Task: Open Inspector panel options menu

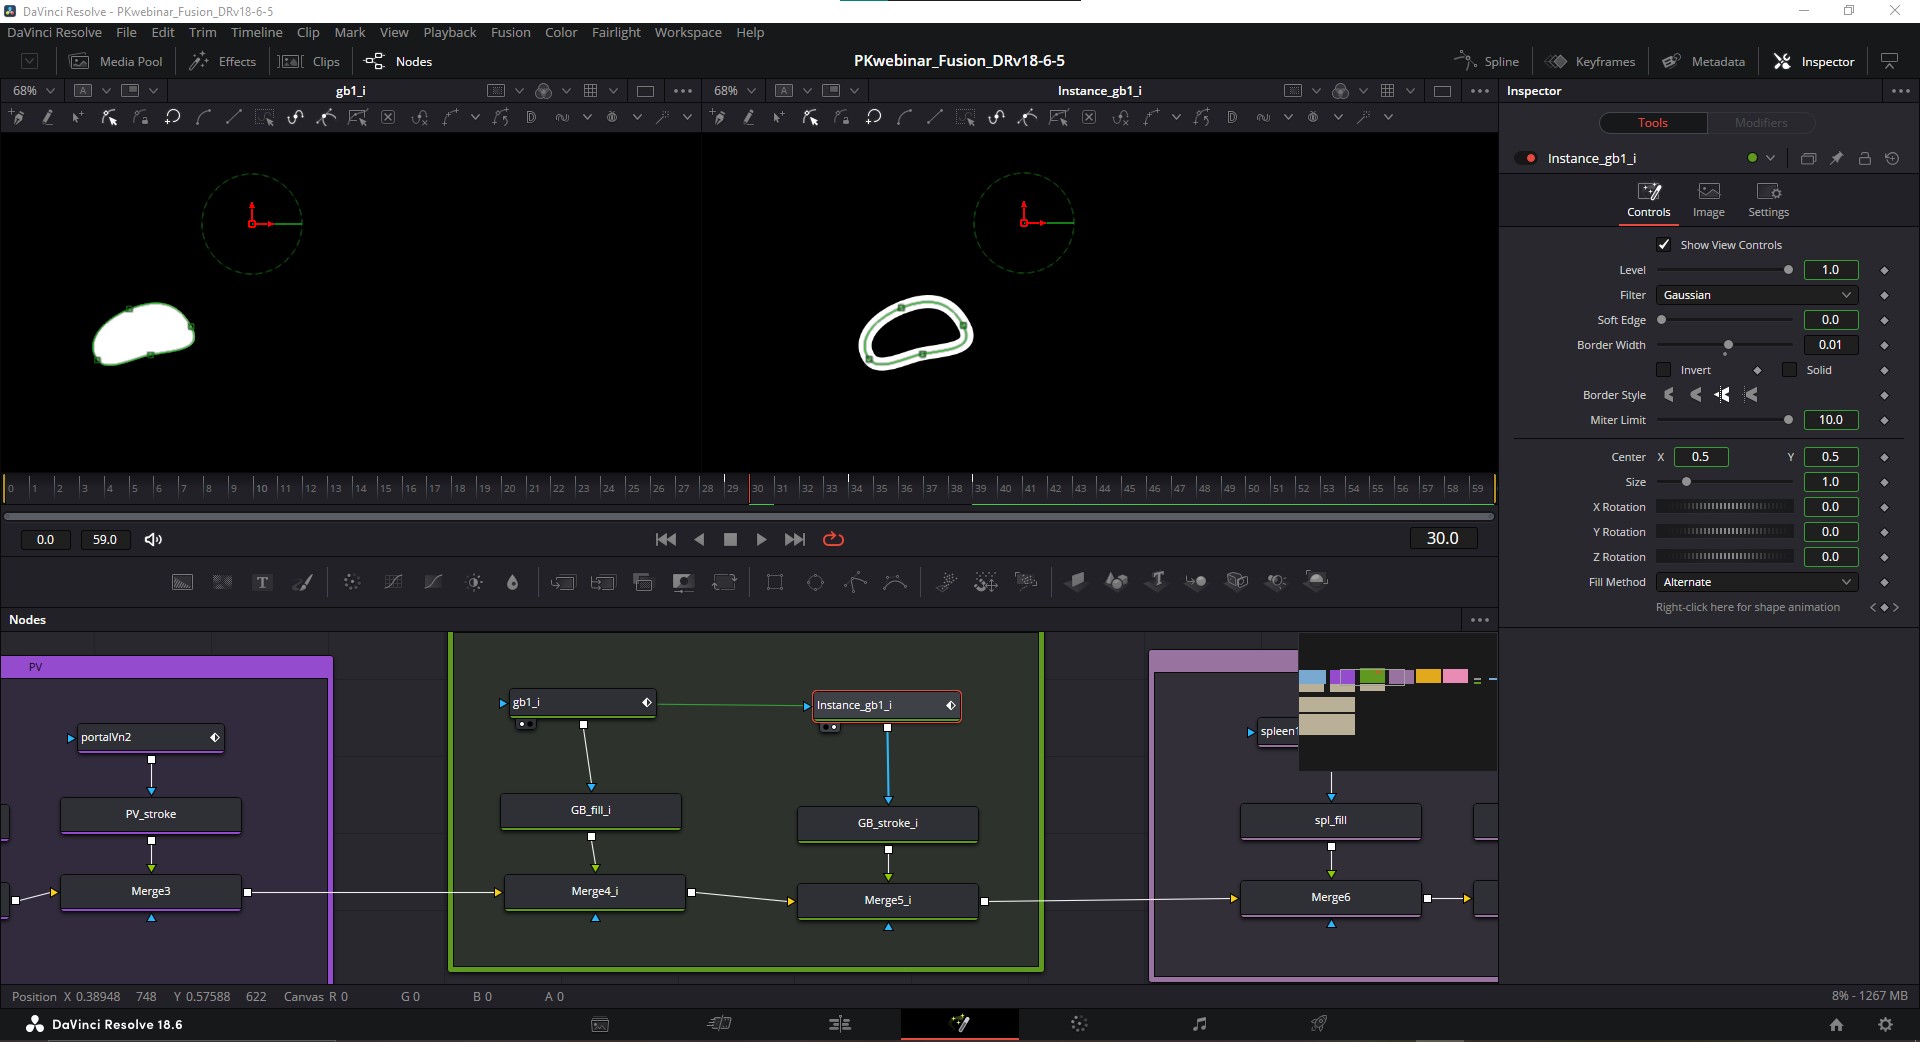Action: (1900, 91)
